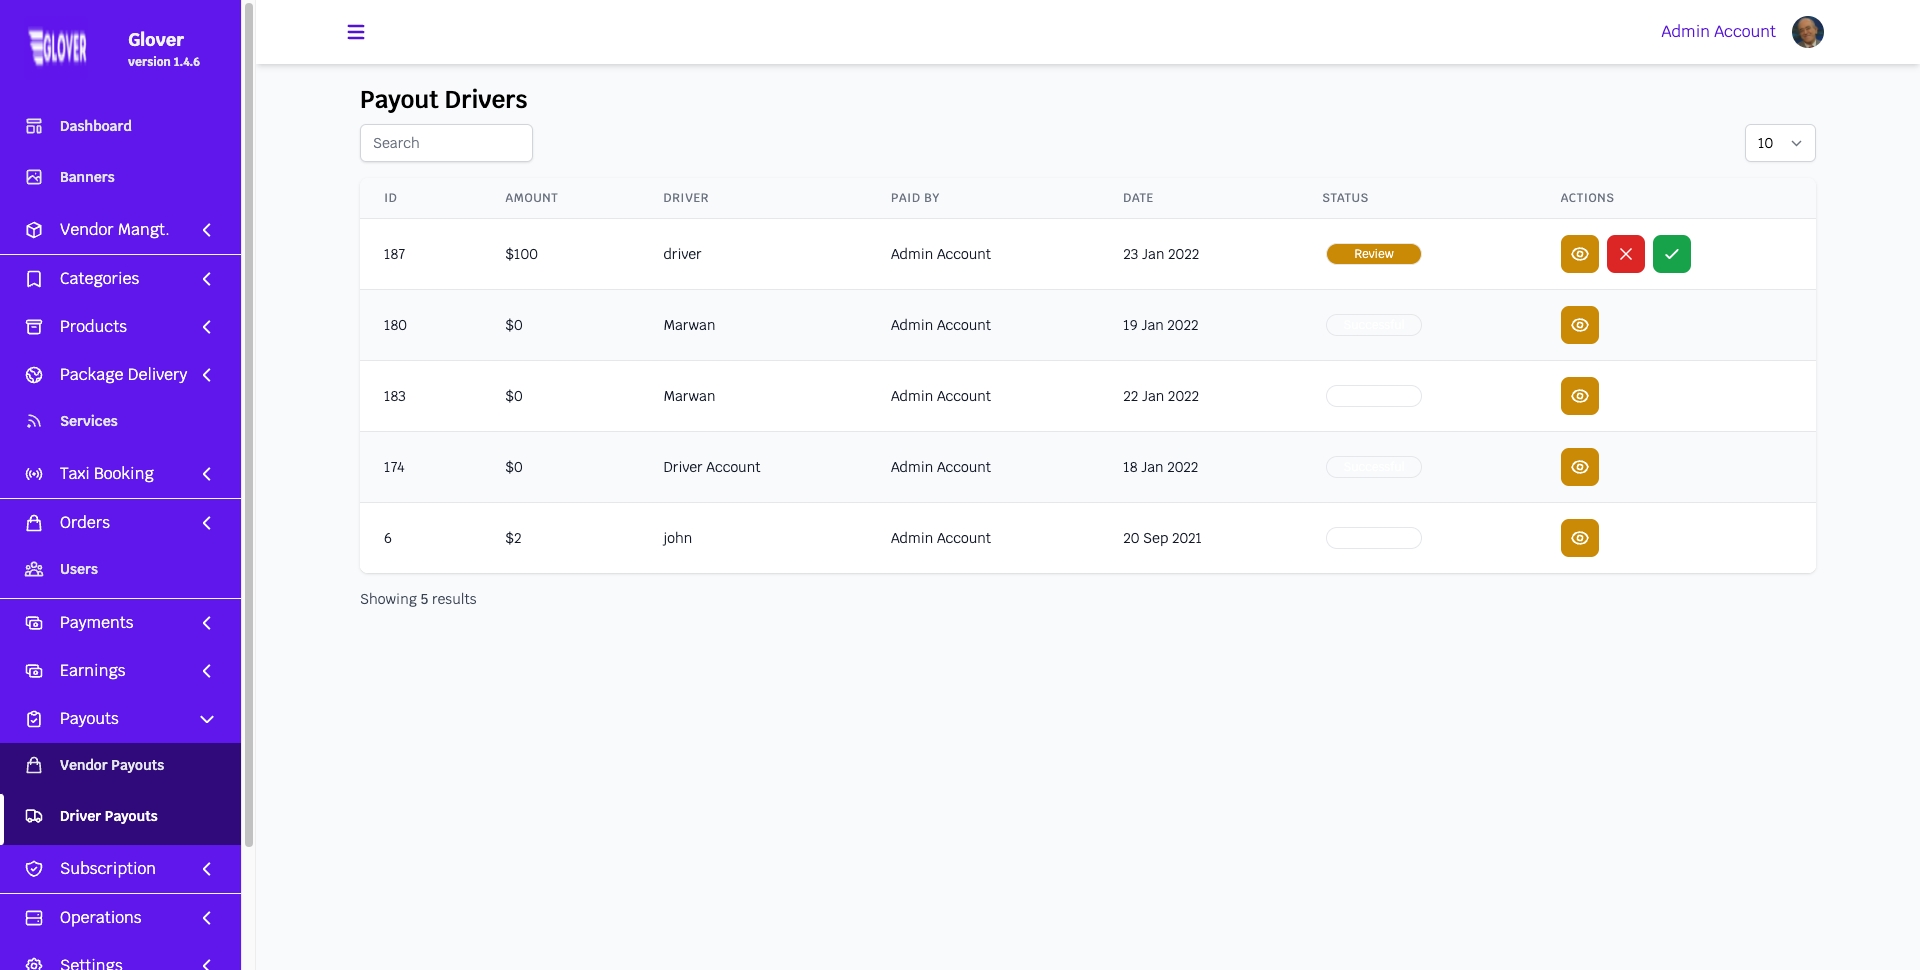View details of john's payout
1920x970 pixels.
click(x=1579, y=538)
